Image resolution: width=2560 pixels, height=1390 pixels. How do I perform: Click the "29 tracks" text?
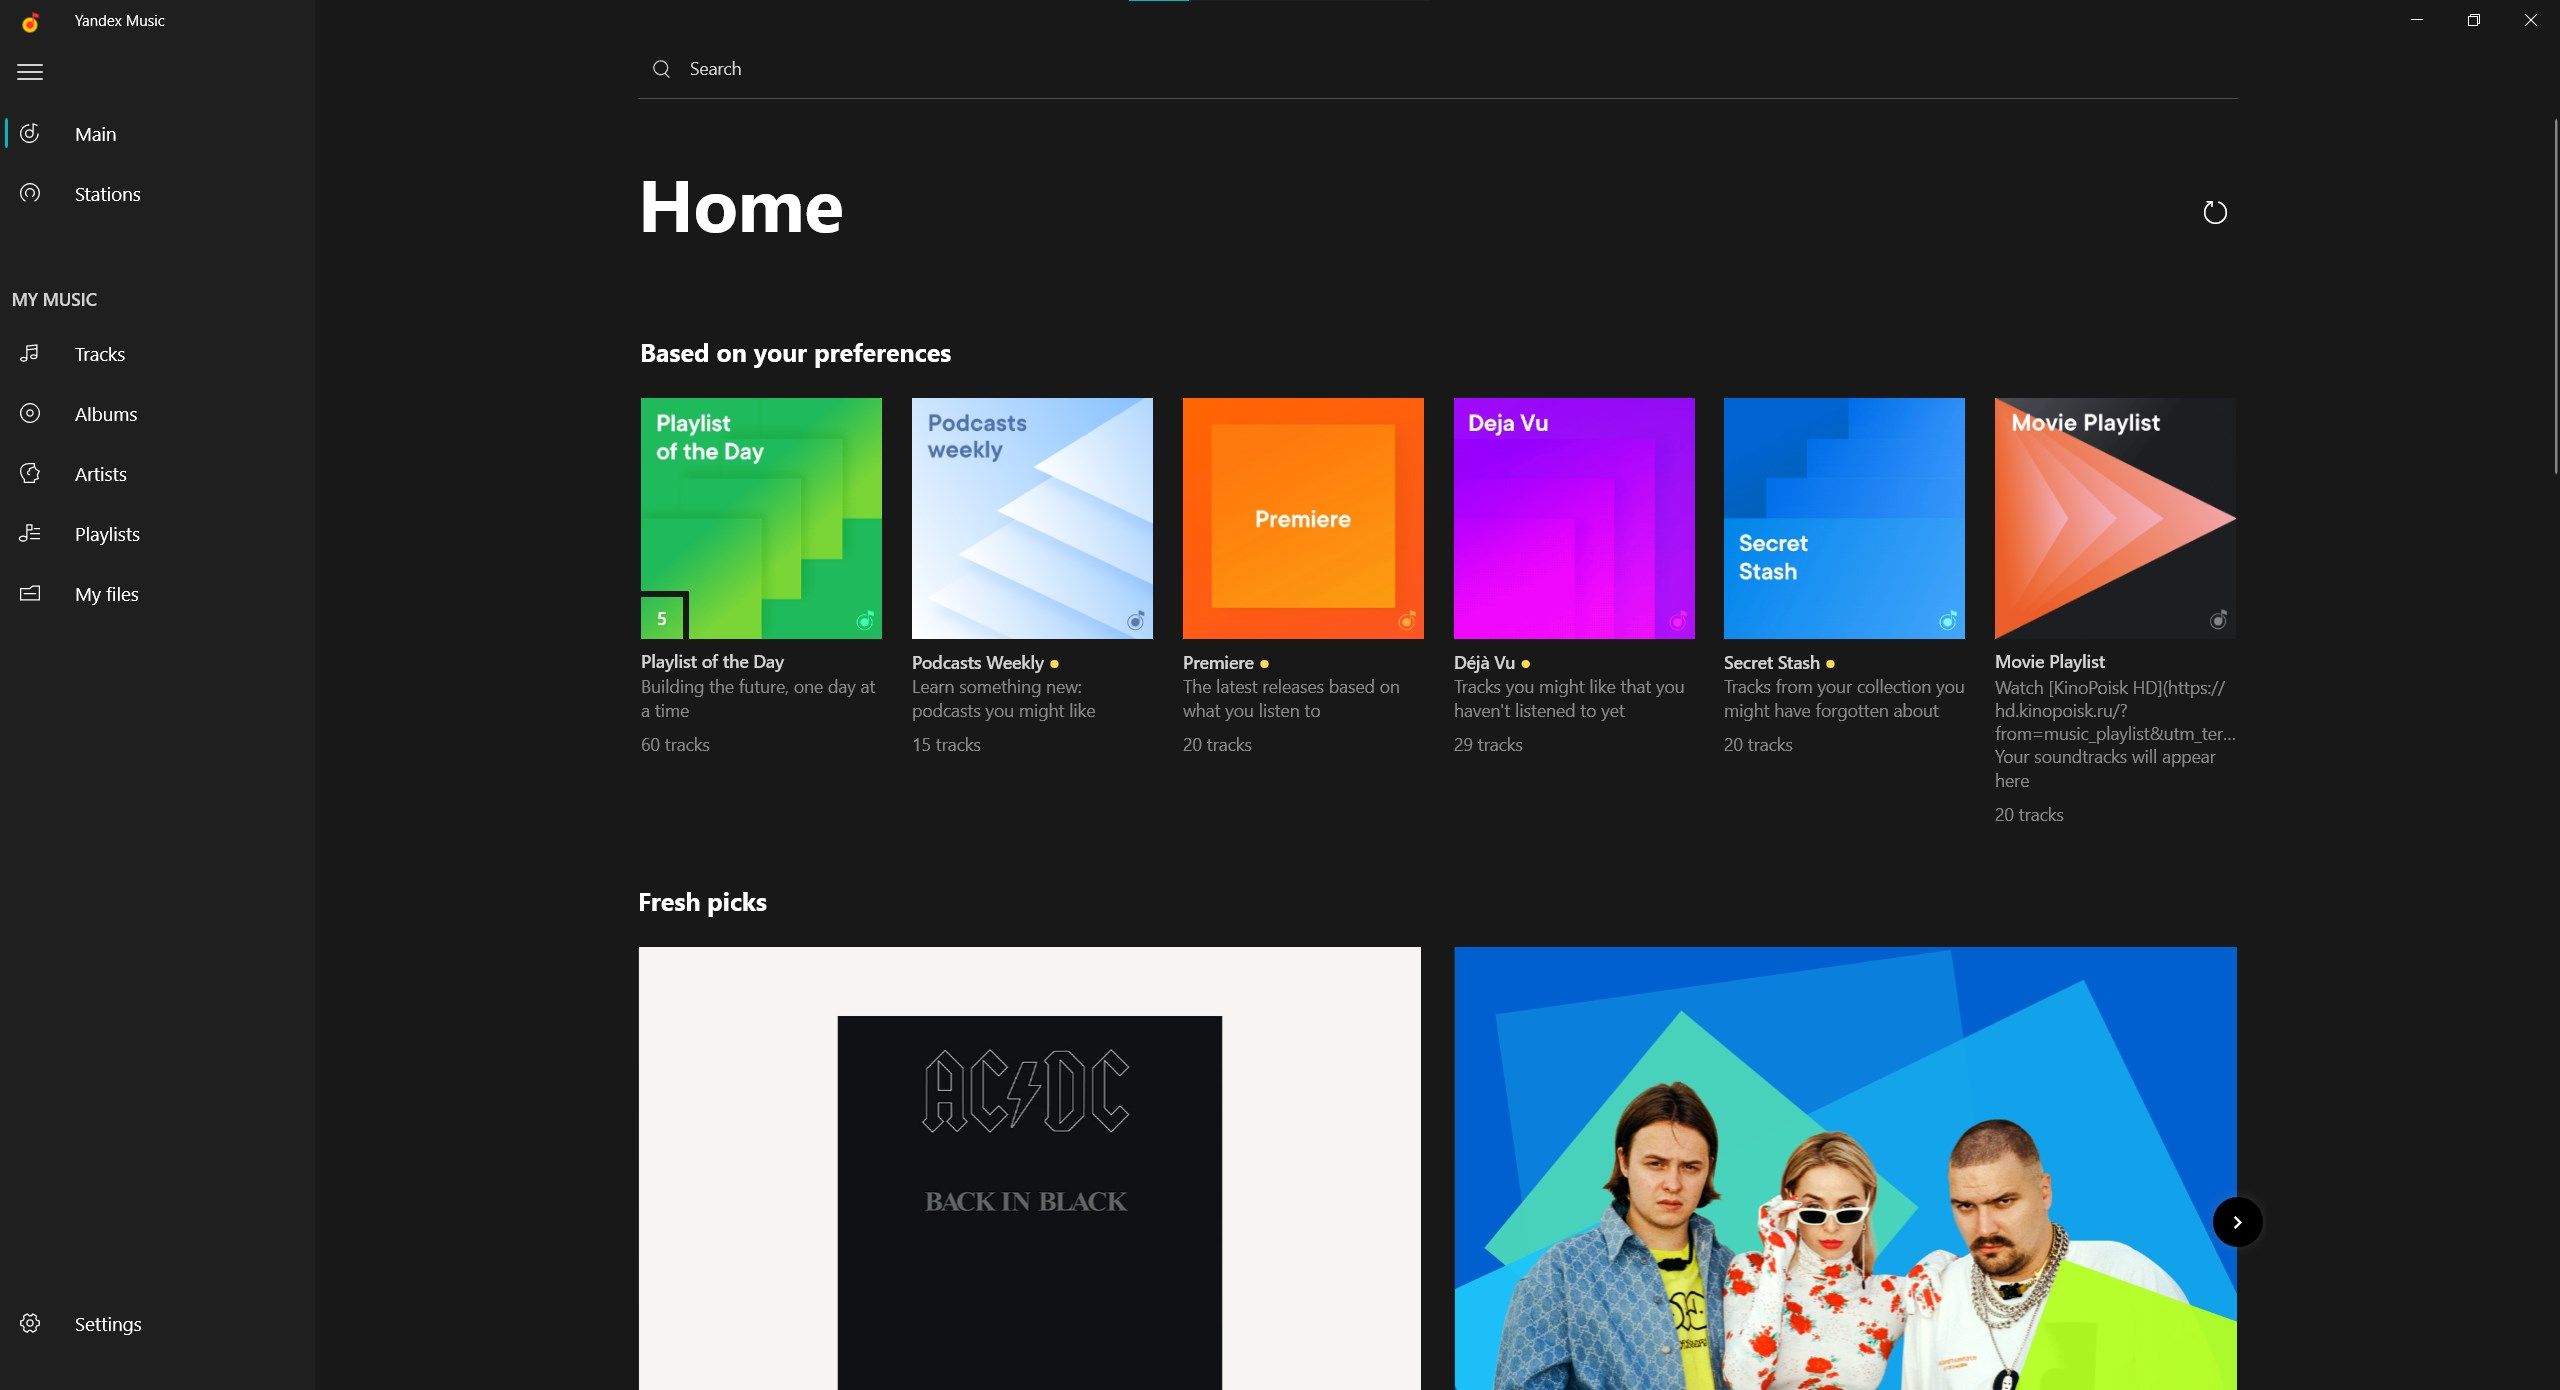point(1488,745)
